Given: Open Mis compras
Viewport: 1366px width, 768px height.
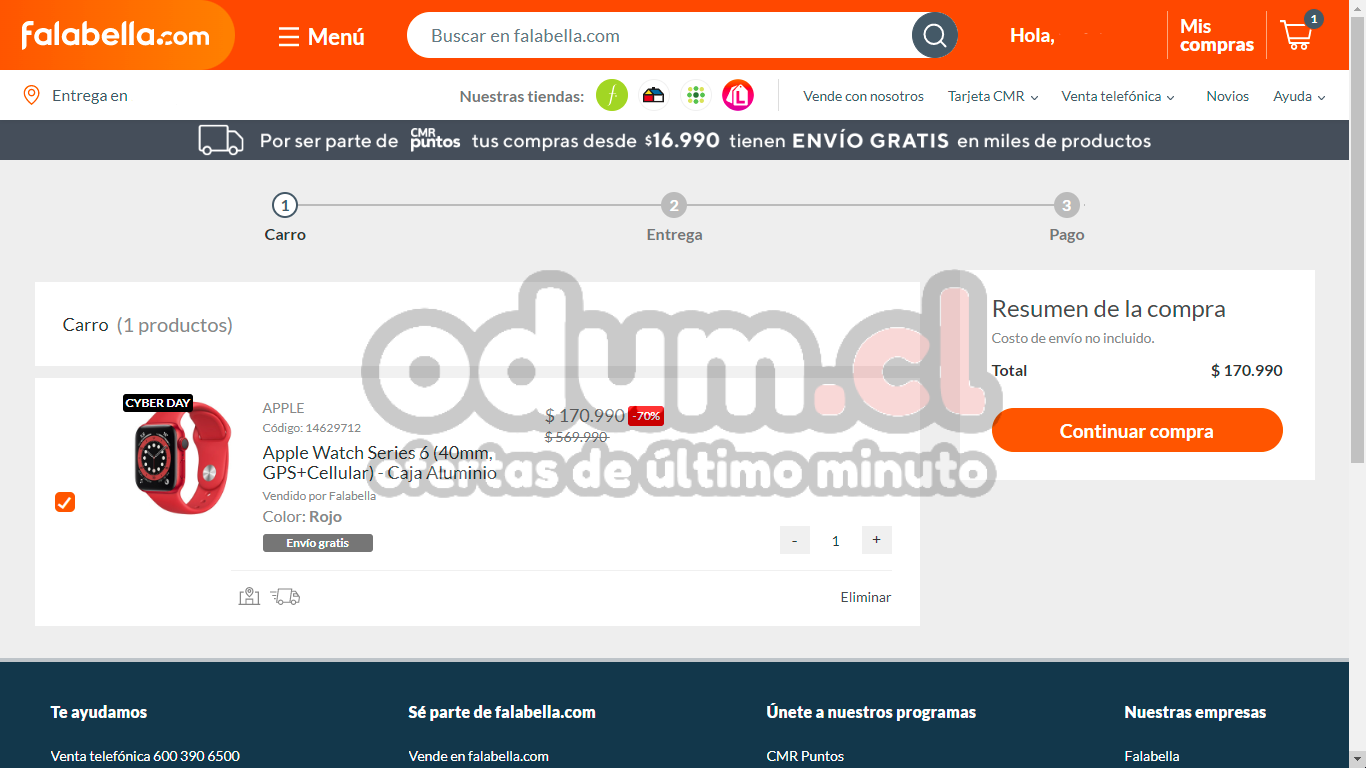Looking at the screenshot, I should (x=1216, y=36).
